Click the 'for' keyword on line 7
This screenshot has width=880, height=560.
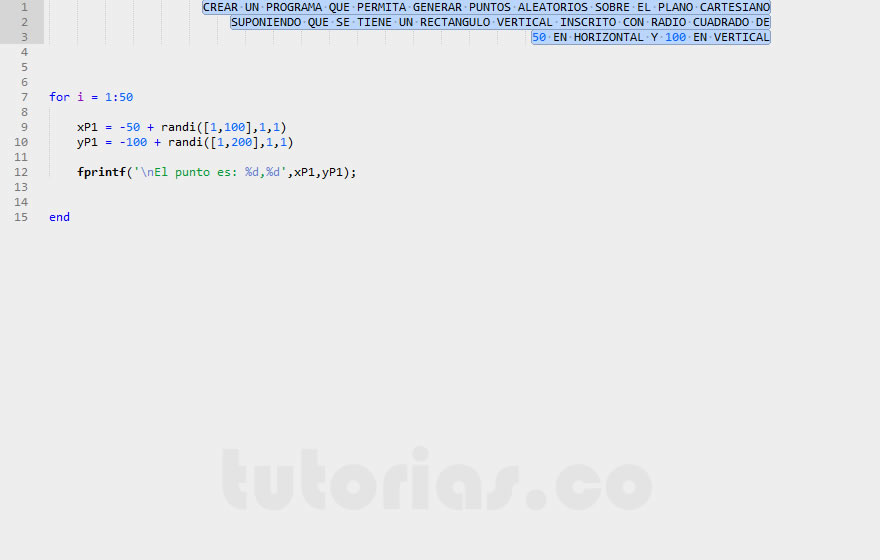click(59, 97)
